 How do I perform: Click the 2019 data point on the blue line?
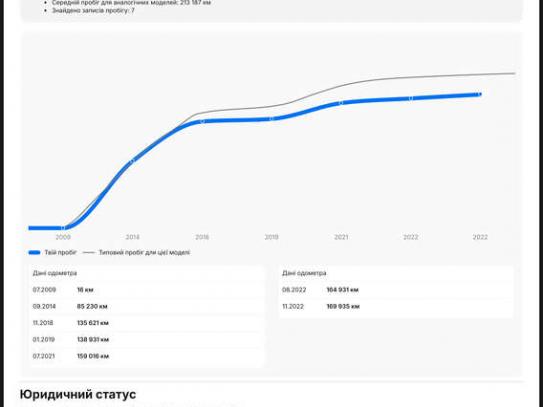tap(272, 119)
